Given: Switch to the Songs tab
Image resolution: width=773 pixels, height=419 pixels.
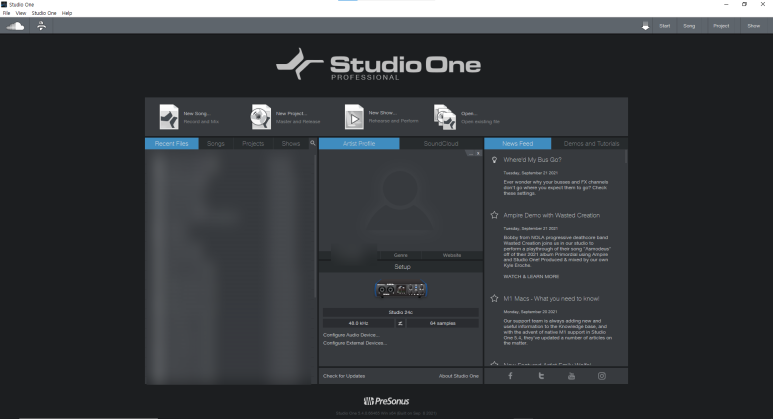Looking at the screenshot, I should [x=215, y=143].
